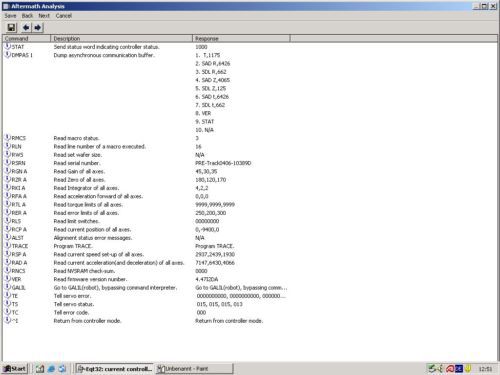The image size is (500, 375).
Task: Open the Cancel menu item
Action: 64,16
